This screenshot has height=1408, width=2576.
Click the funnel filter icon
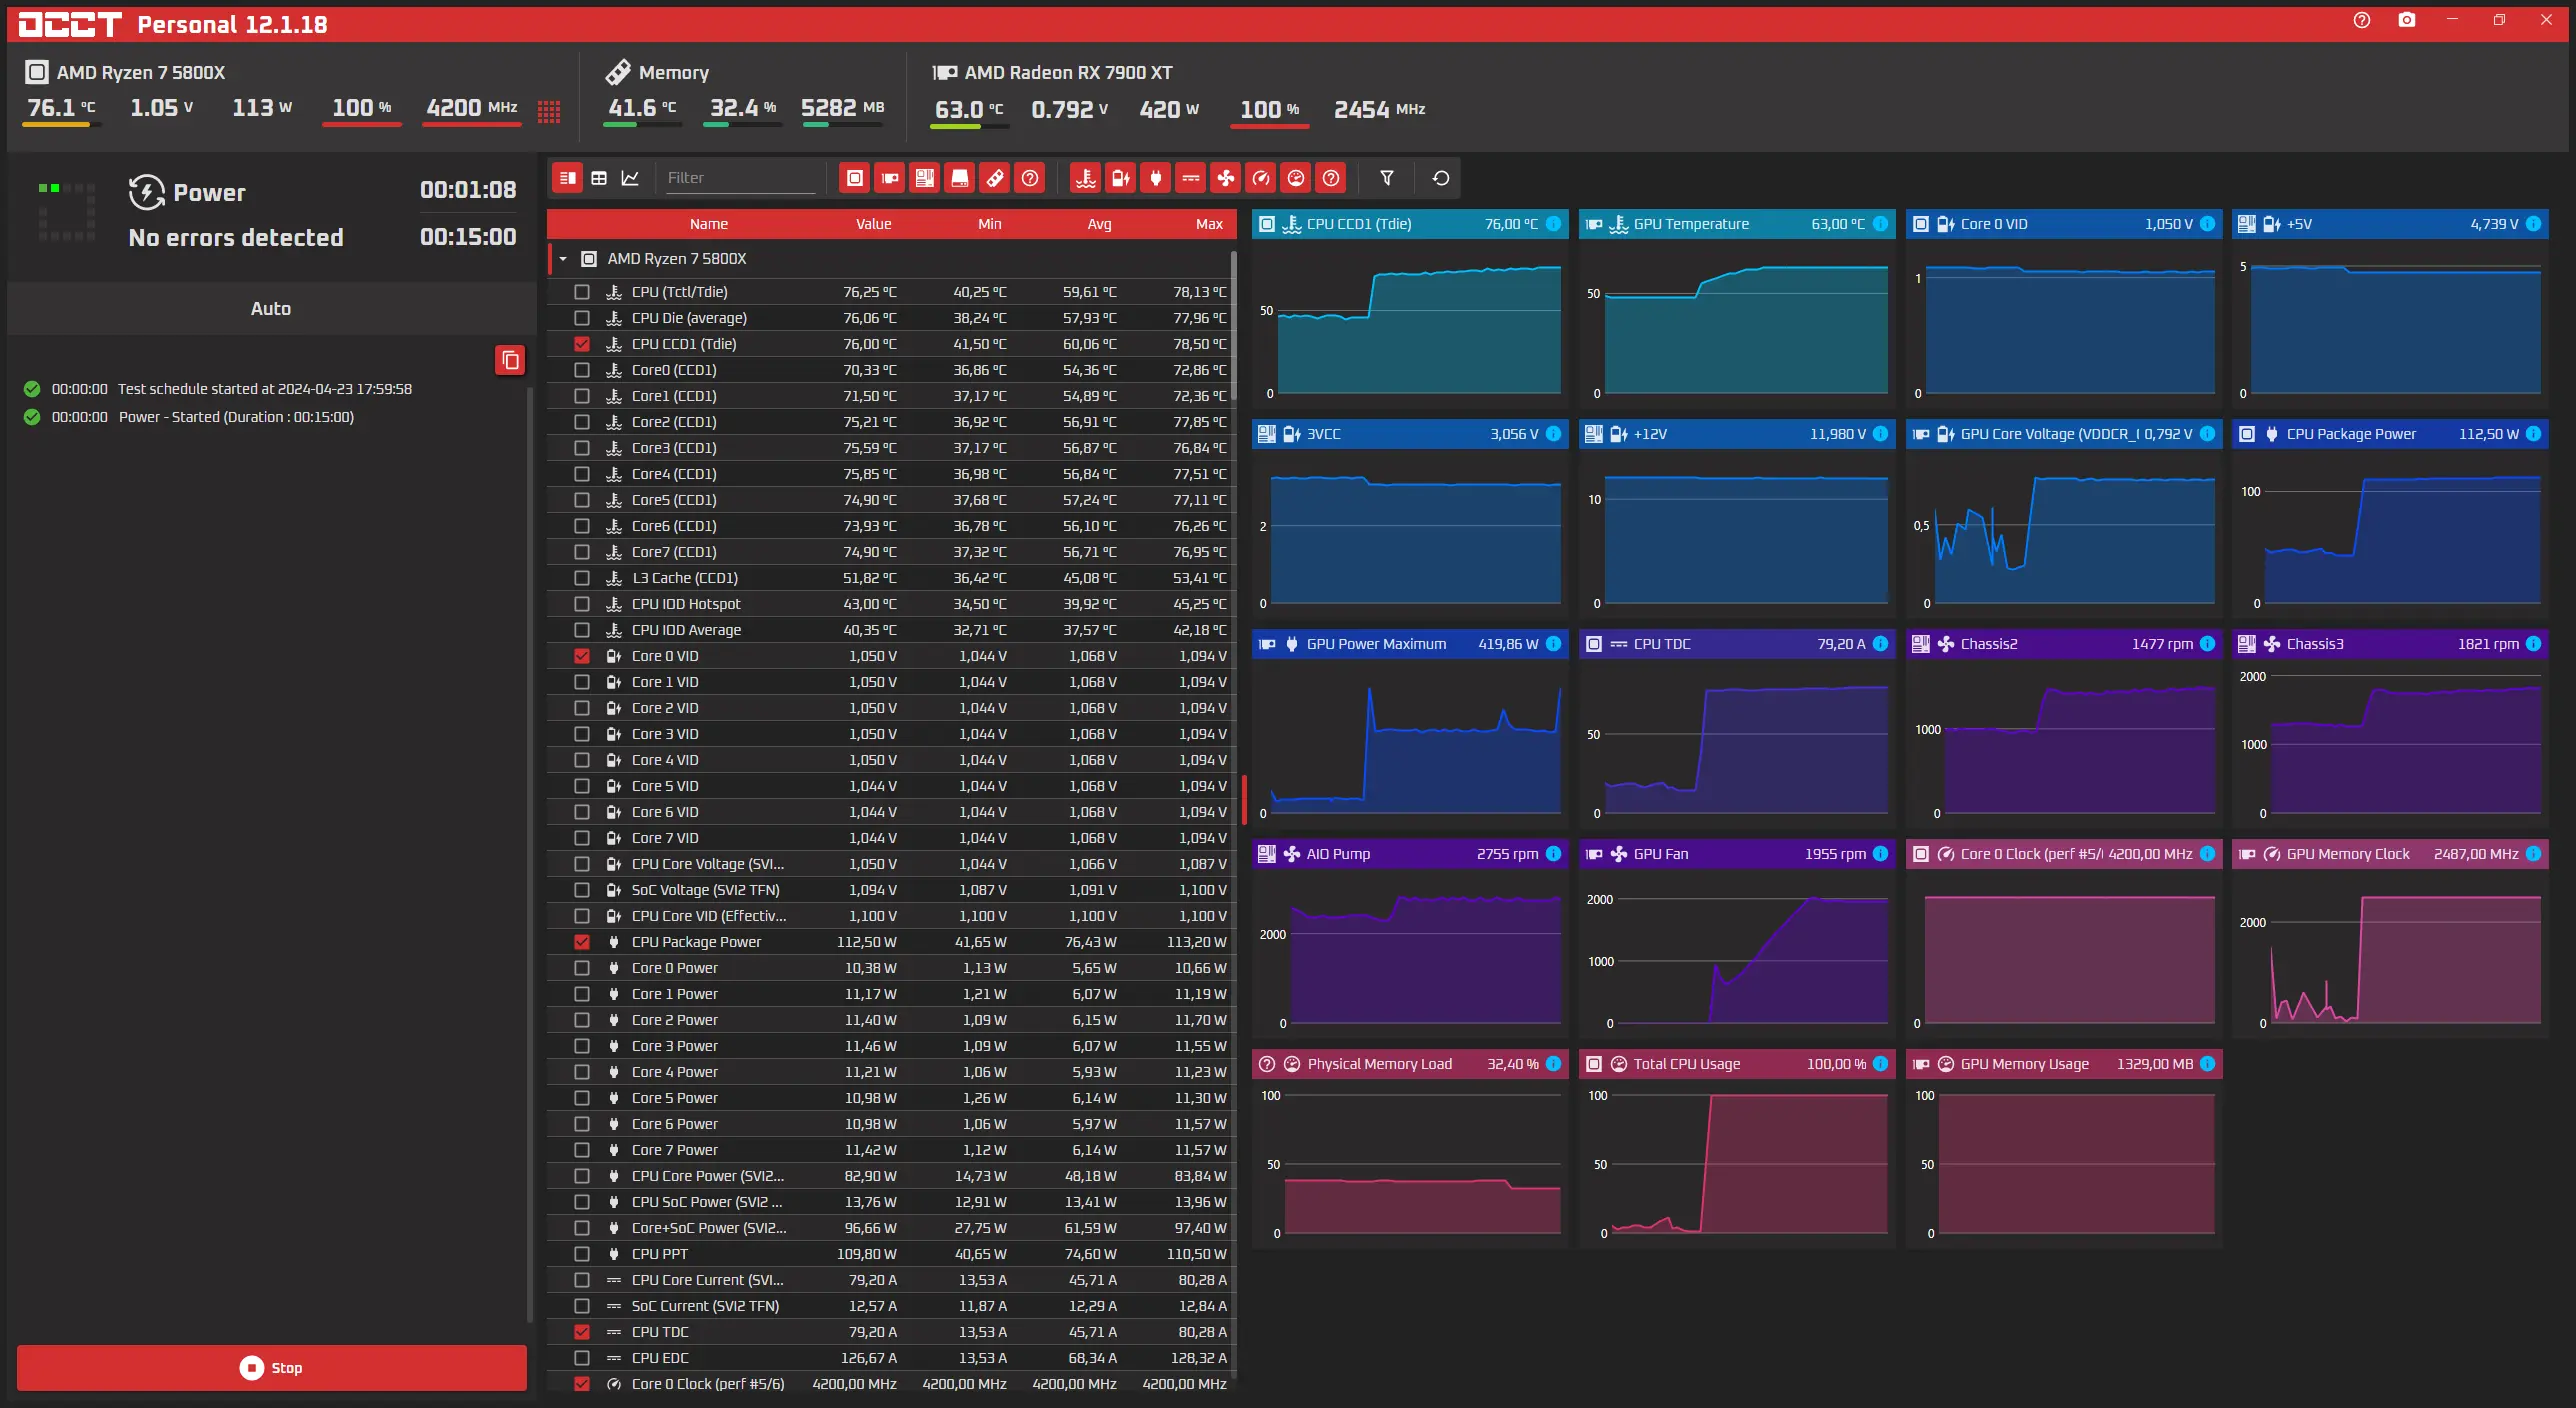1387,178
